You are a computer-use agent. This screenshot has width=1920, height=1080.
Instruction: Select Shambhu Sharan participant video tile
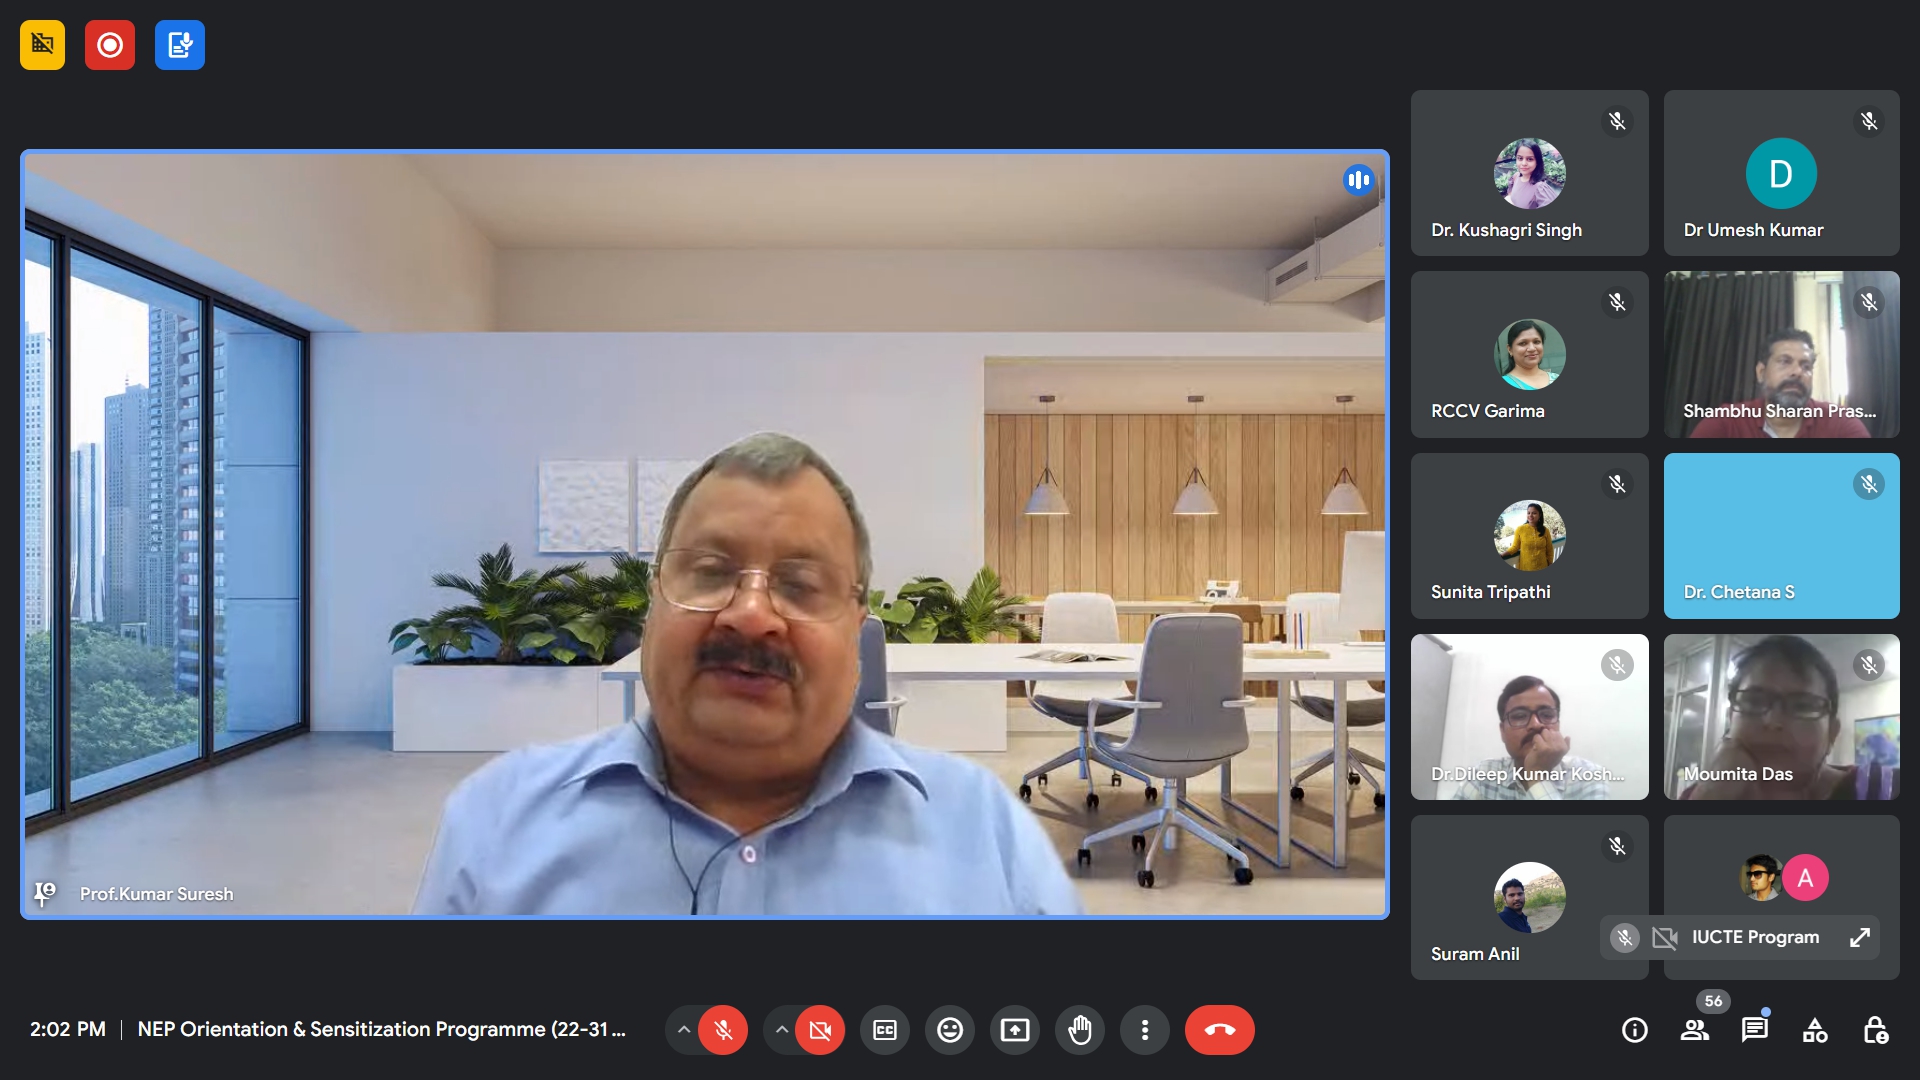pos(1781,355)
